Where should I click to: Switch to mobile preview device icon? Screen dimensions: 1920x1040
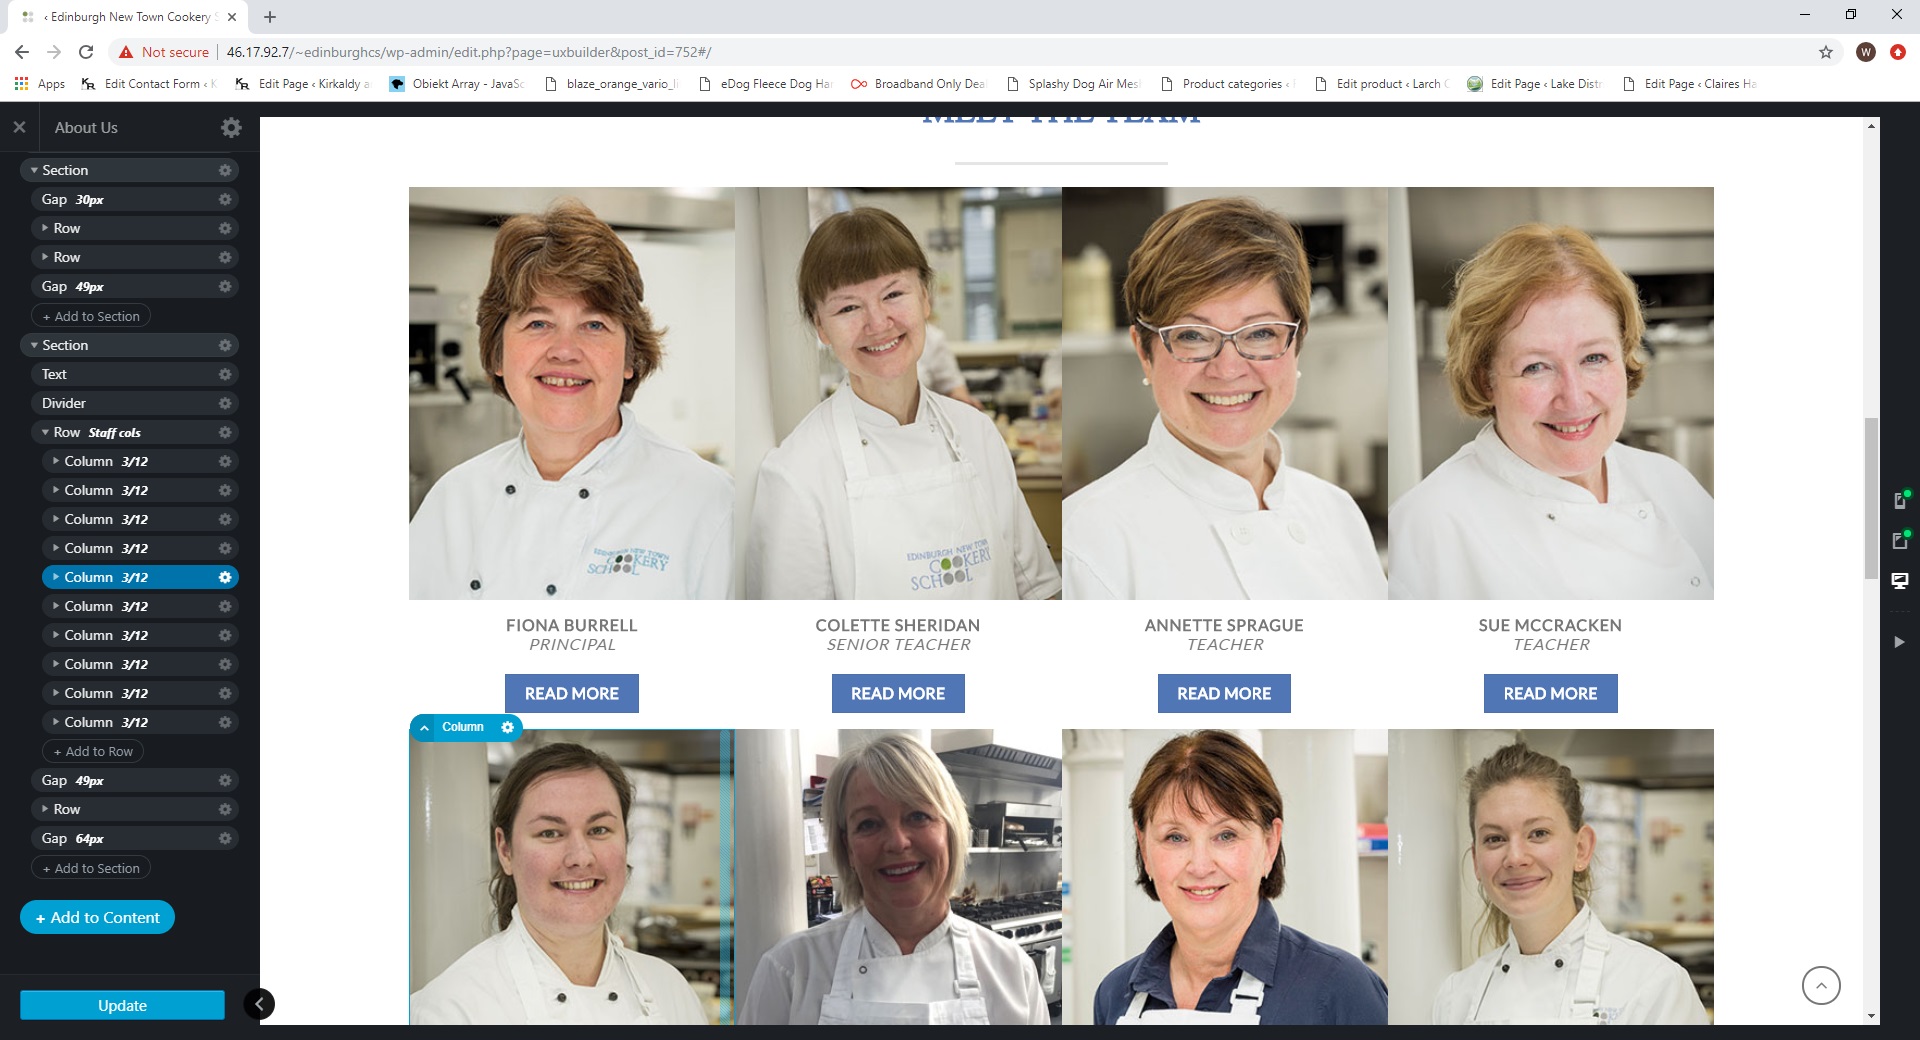click(1899, 501)
